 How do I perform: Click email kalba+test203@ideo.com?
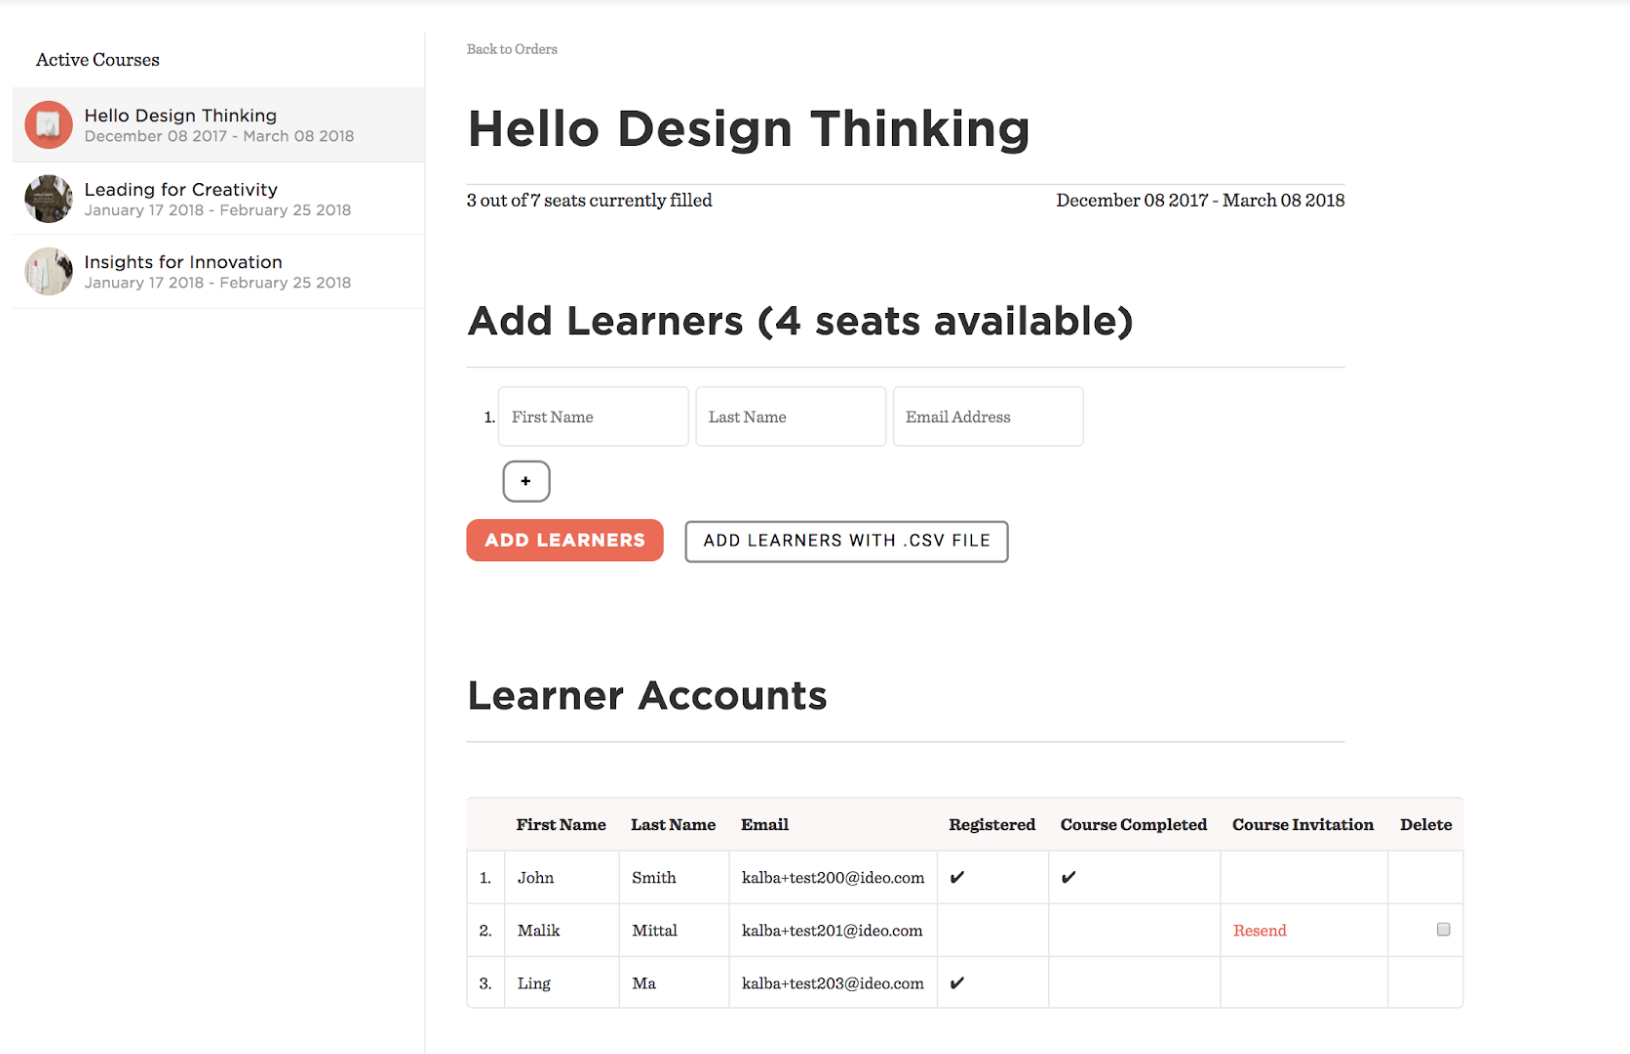coord(833,984)
